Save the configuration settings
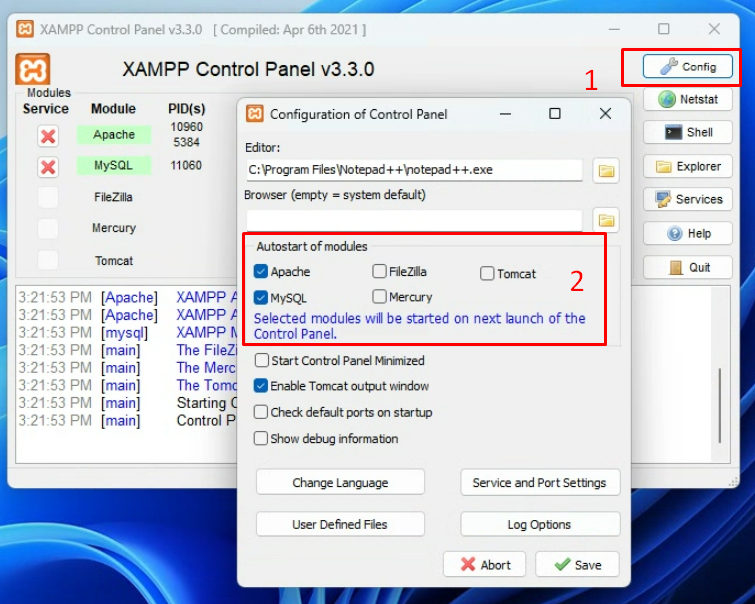Screen dimensions: 755x604 tap(577, 565)
